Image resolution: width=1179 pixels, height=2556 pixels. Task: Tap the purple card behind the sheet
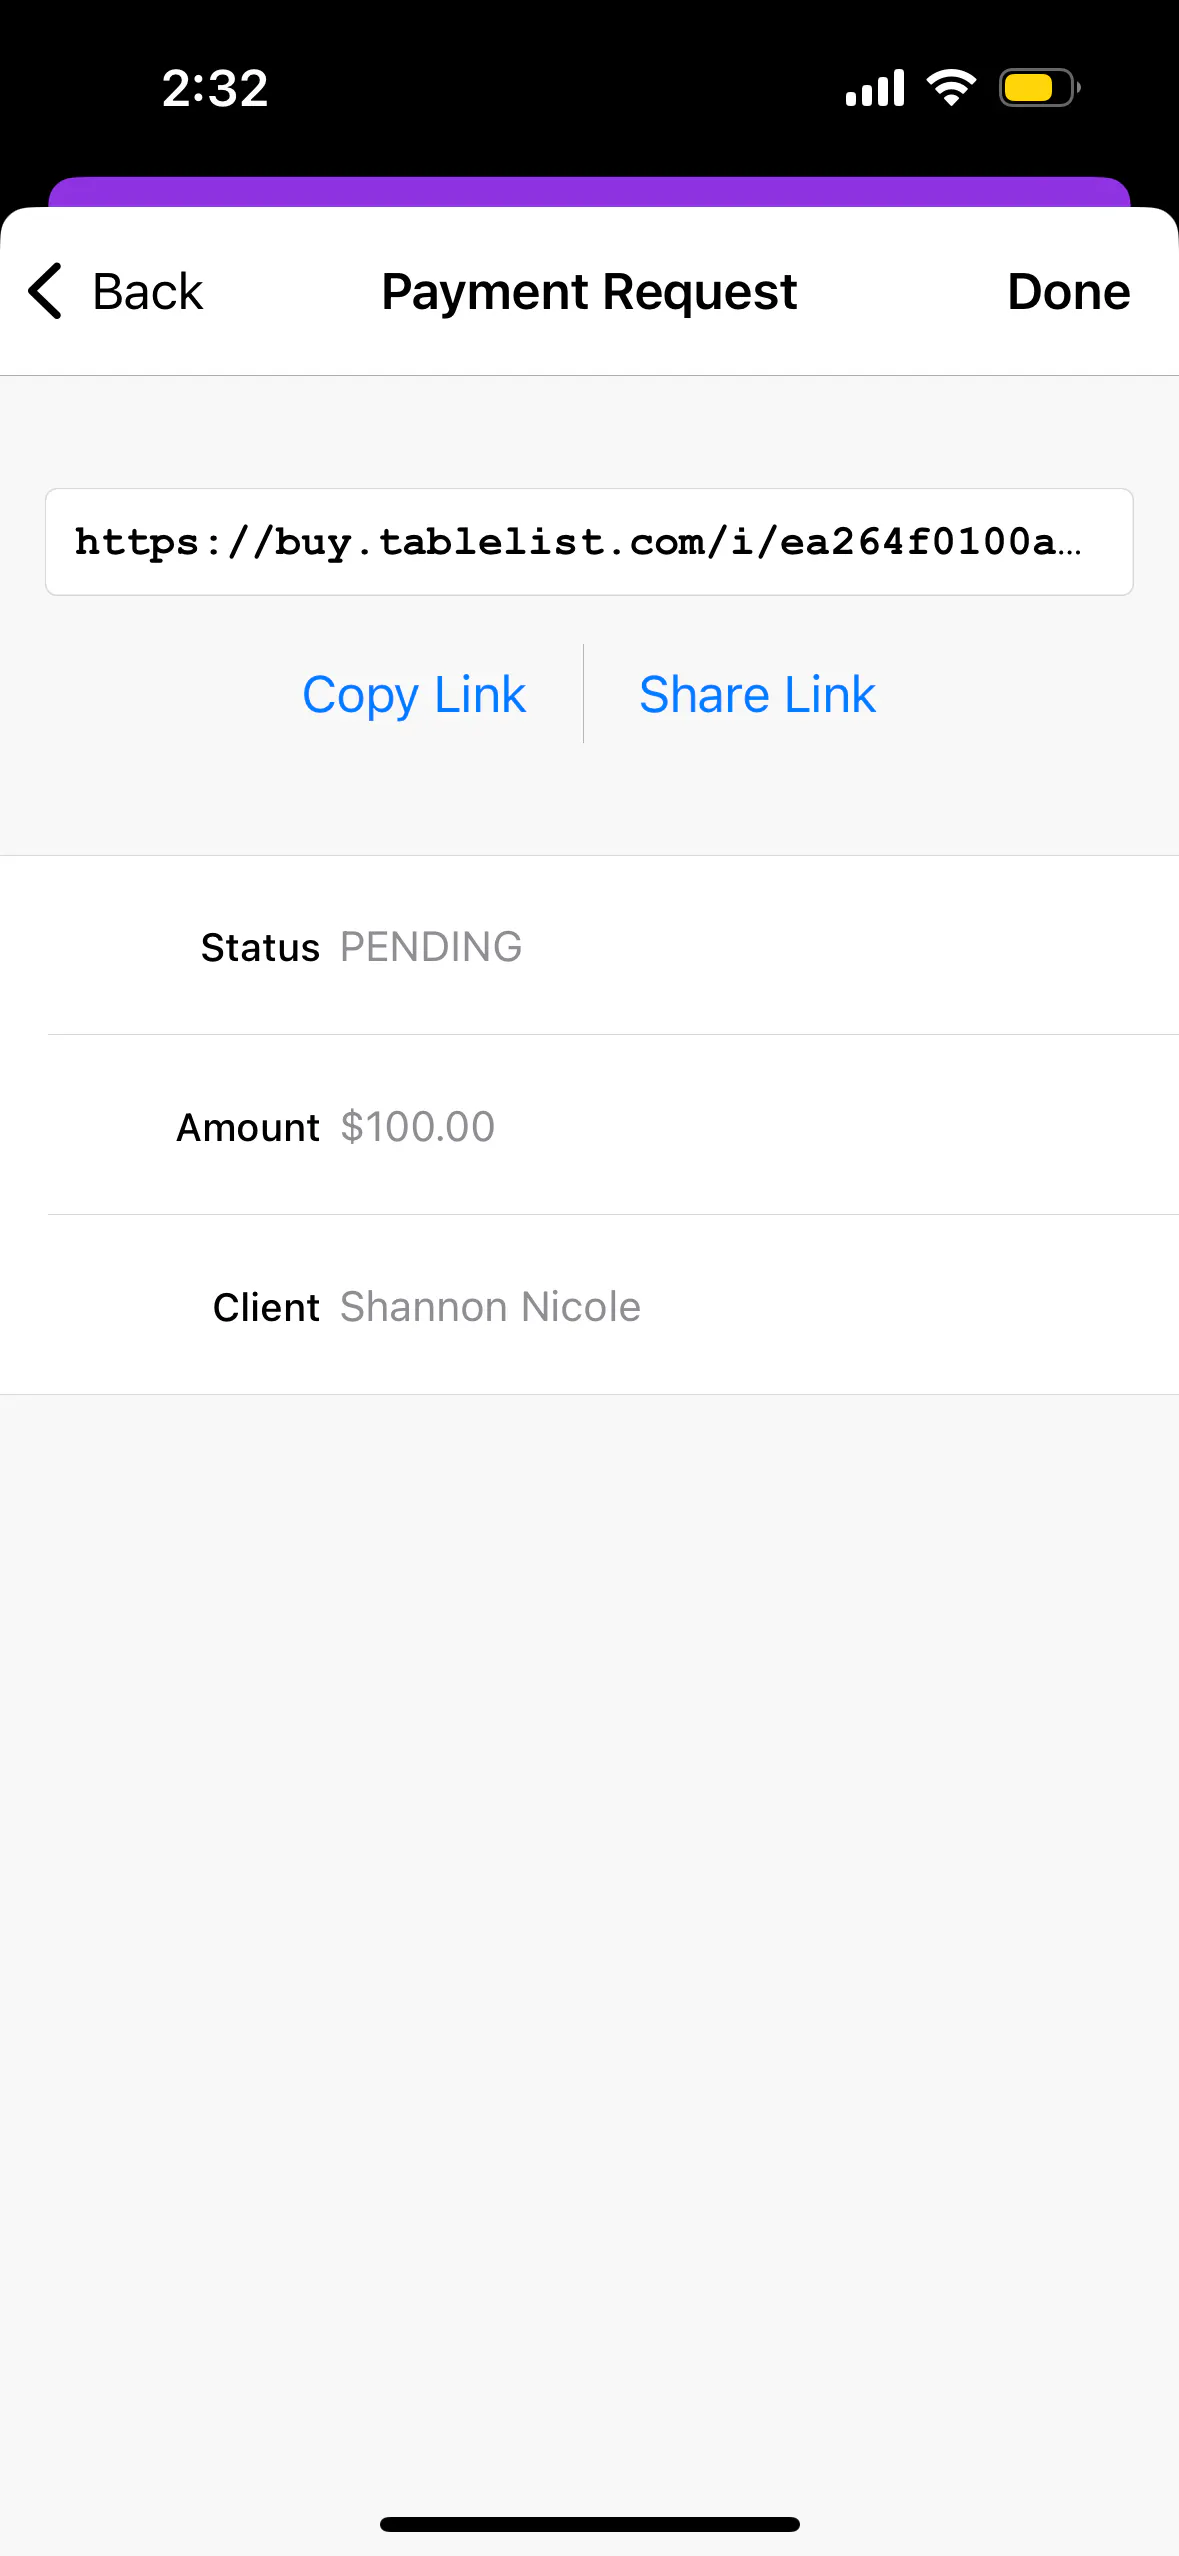coord(589,191)
